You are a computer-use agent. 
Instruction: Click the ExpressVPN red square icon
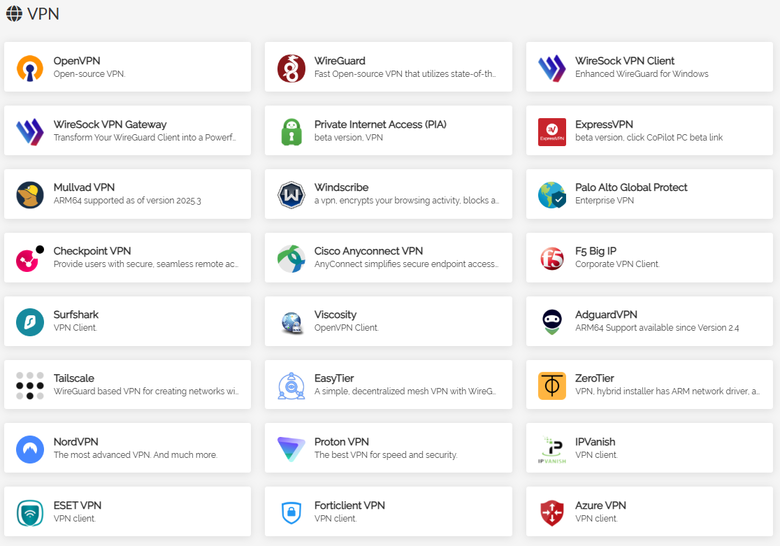[552, 132]
